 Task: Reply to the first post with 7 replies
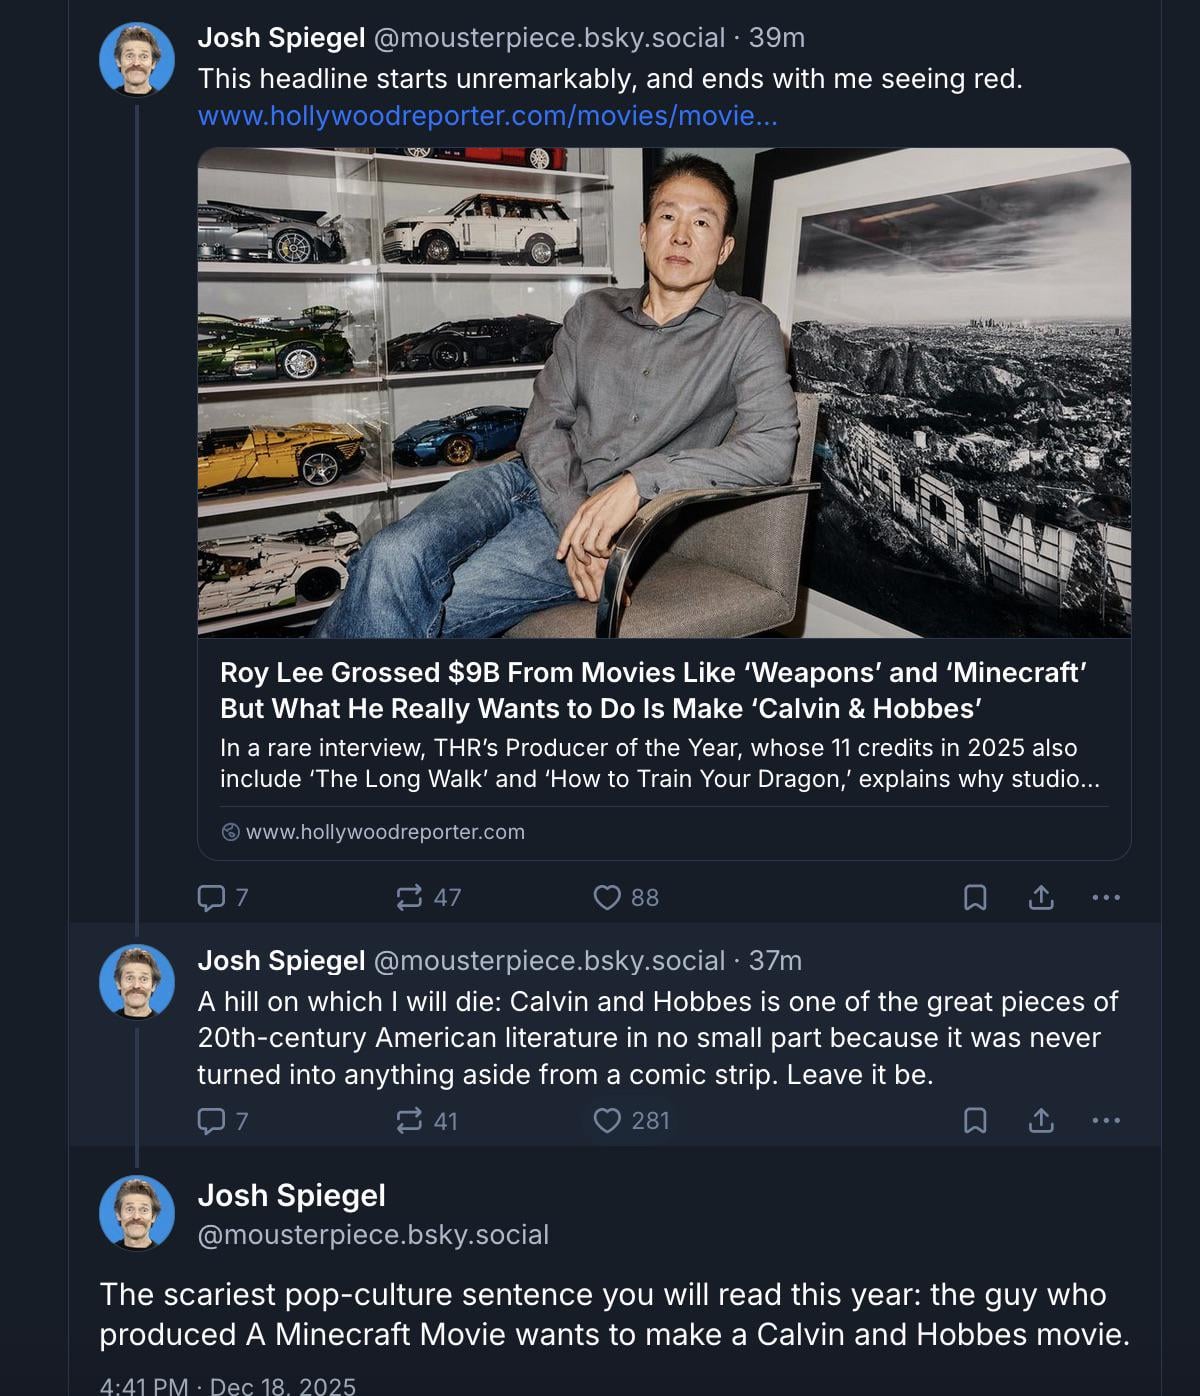point(211,897)
